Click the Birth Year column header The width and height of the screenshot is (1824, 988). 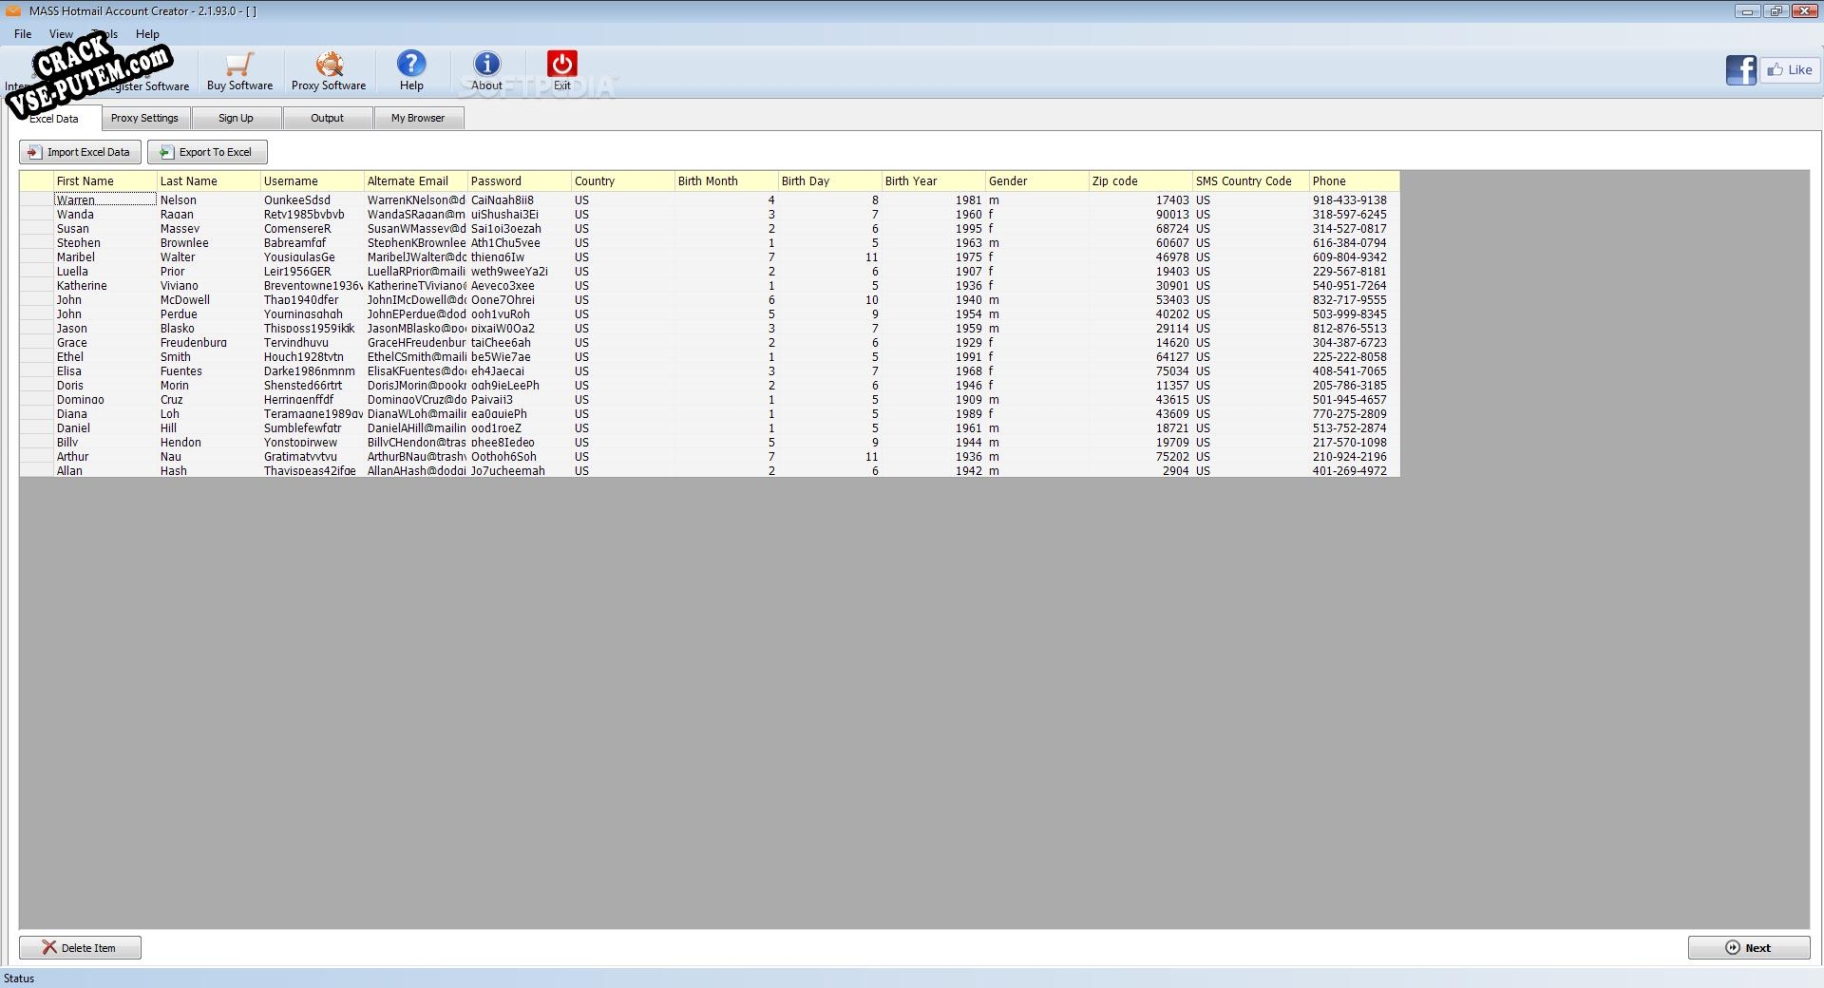point(933,181)
